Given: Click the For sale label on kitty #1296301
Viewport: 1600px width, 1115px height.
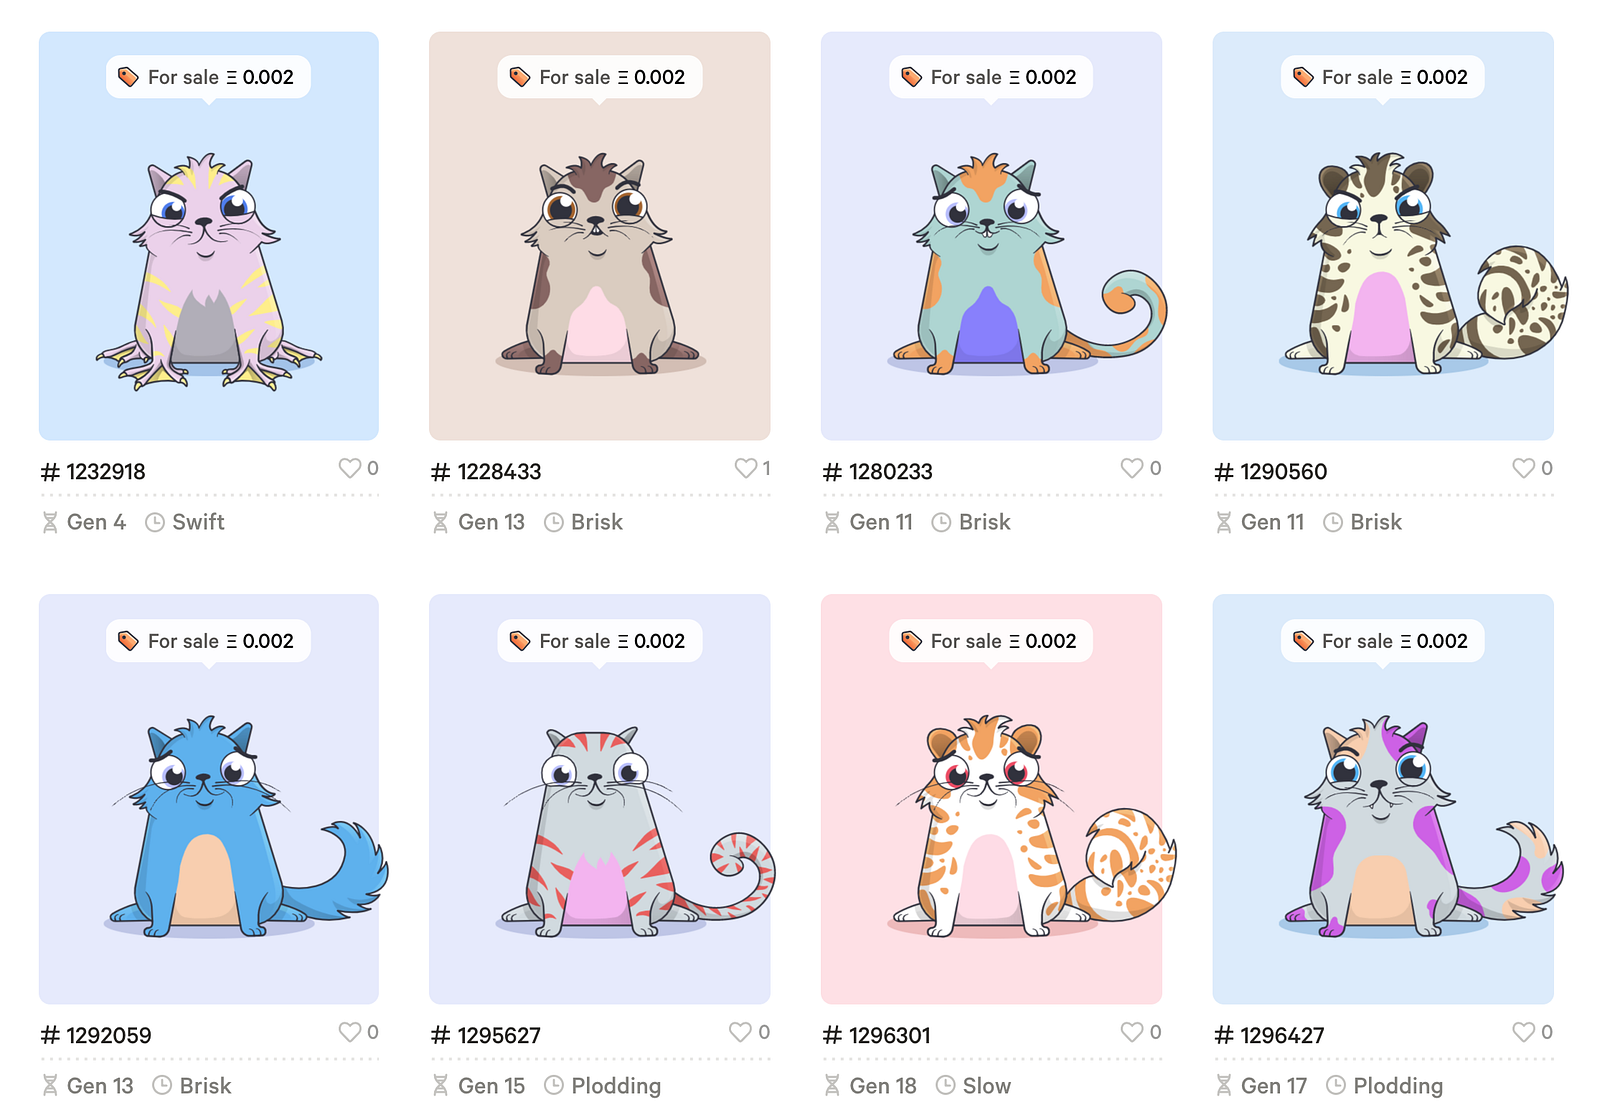Looking at the screenshot, I should 965,641.
